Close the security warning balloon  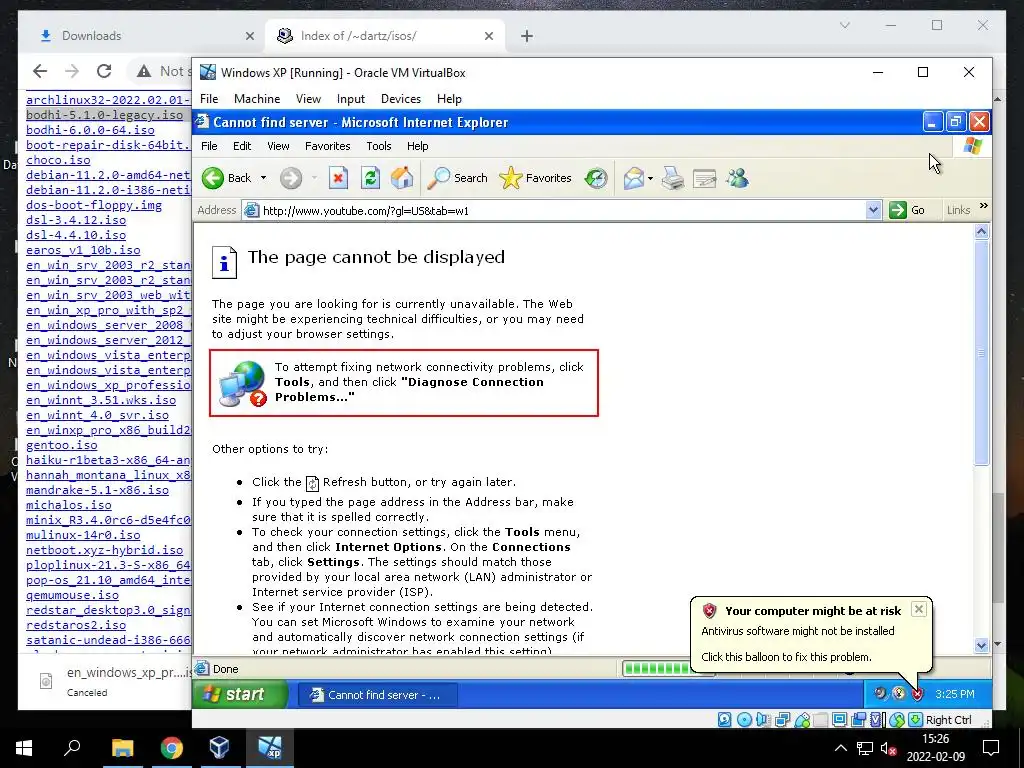(x=918, y=609)
